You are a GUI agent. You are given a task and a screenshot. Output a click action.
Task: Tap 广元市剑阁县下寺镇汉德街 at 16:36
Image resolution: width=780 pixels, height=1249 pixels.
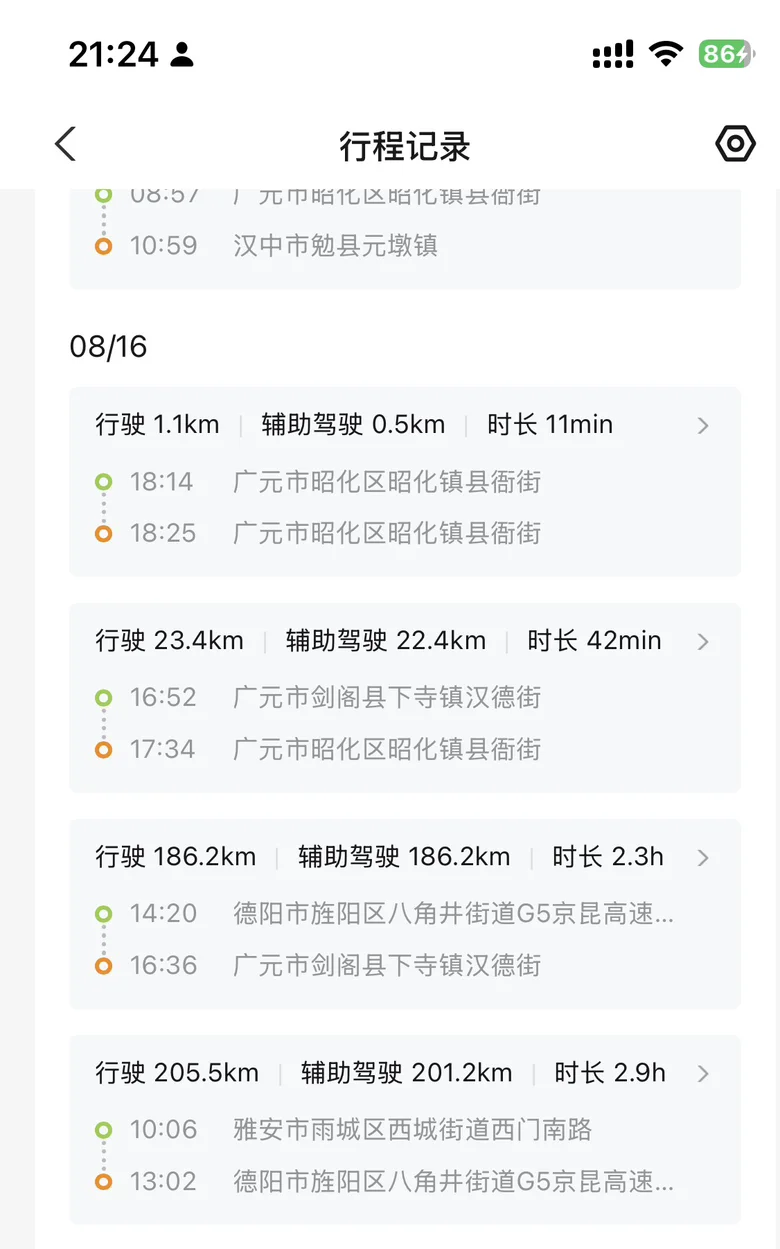(387, 965)
